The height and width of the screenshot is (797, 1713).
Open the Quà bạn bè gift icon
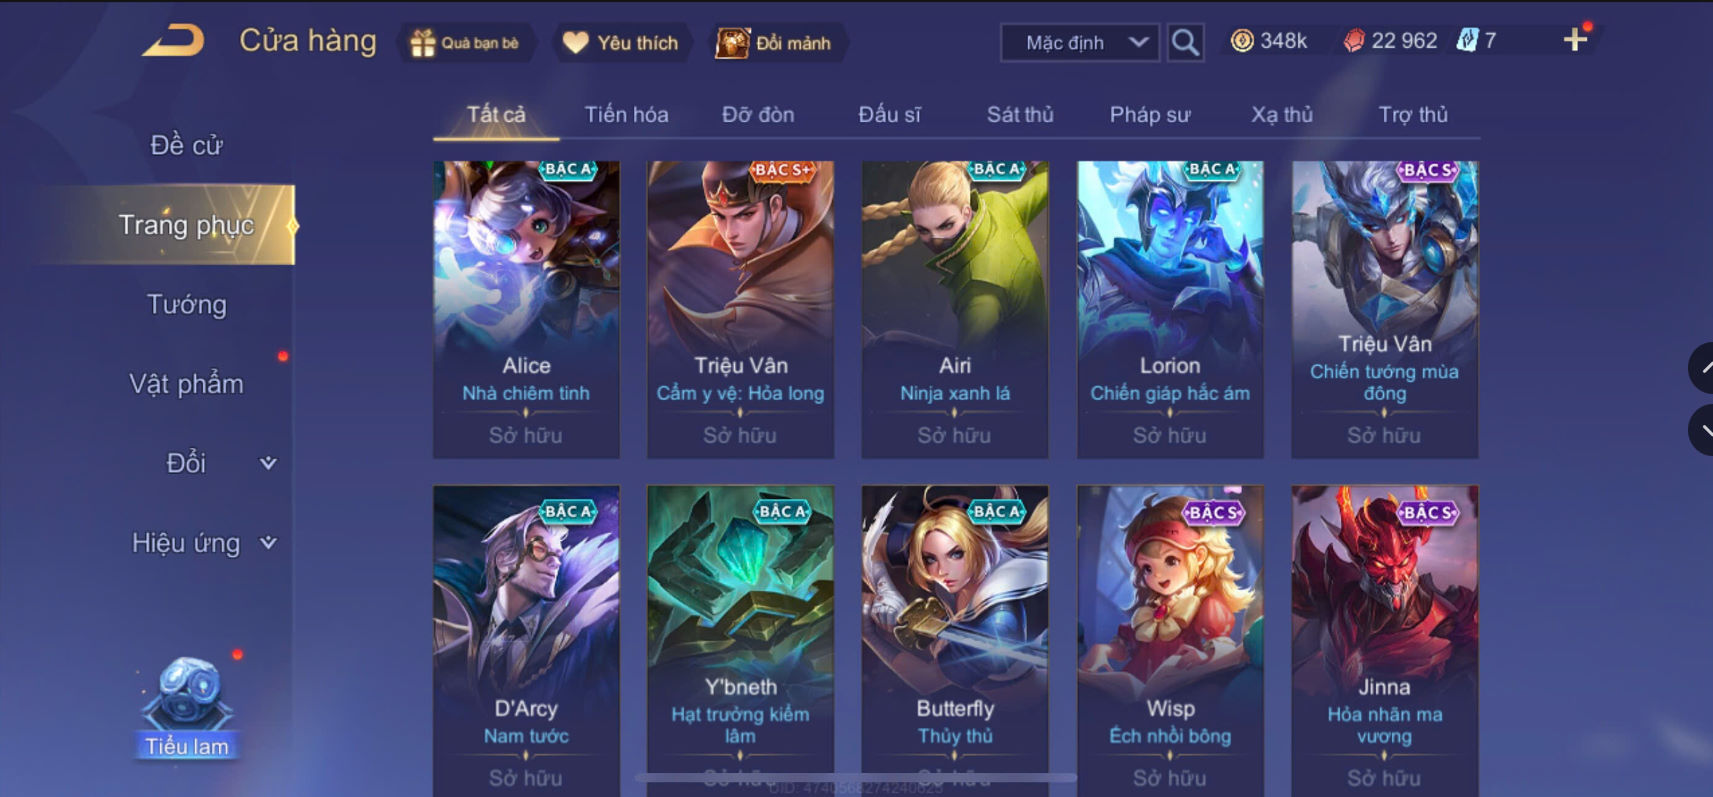(423, 43)
